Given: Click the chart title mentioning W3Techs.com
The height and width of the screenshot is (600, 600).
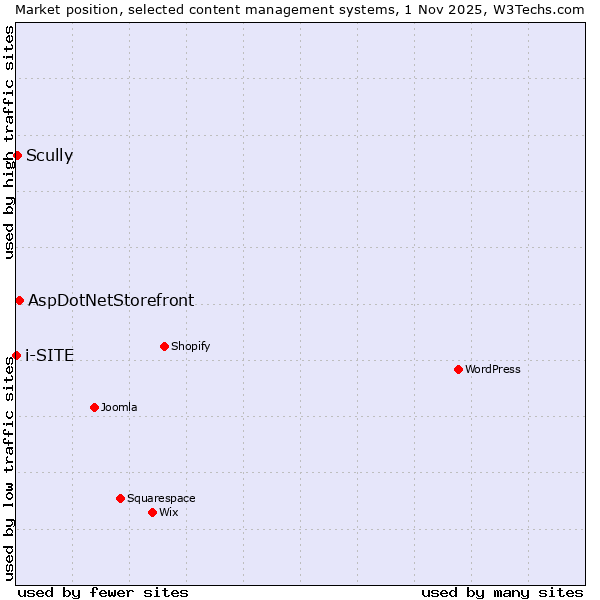Looking at the screenshot, I should pyautogui.click(x=300, y=9).
